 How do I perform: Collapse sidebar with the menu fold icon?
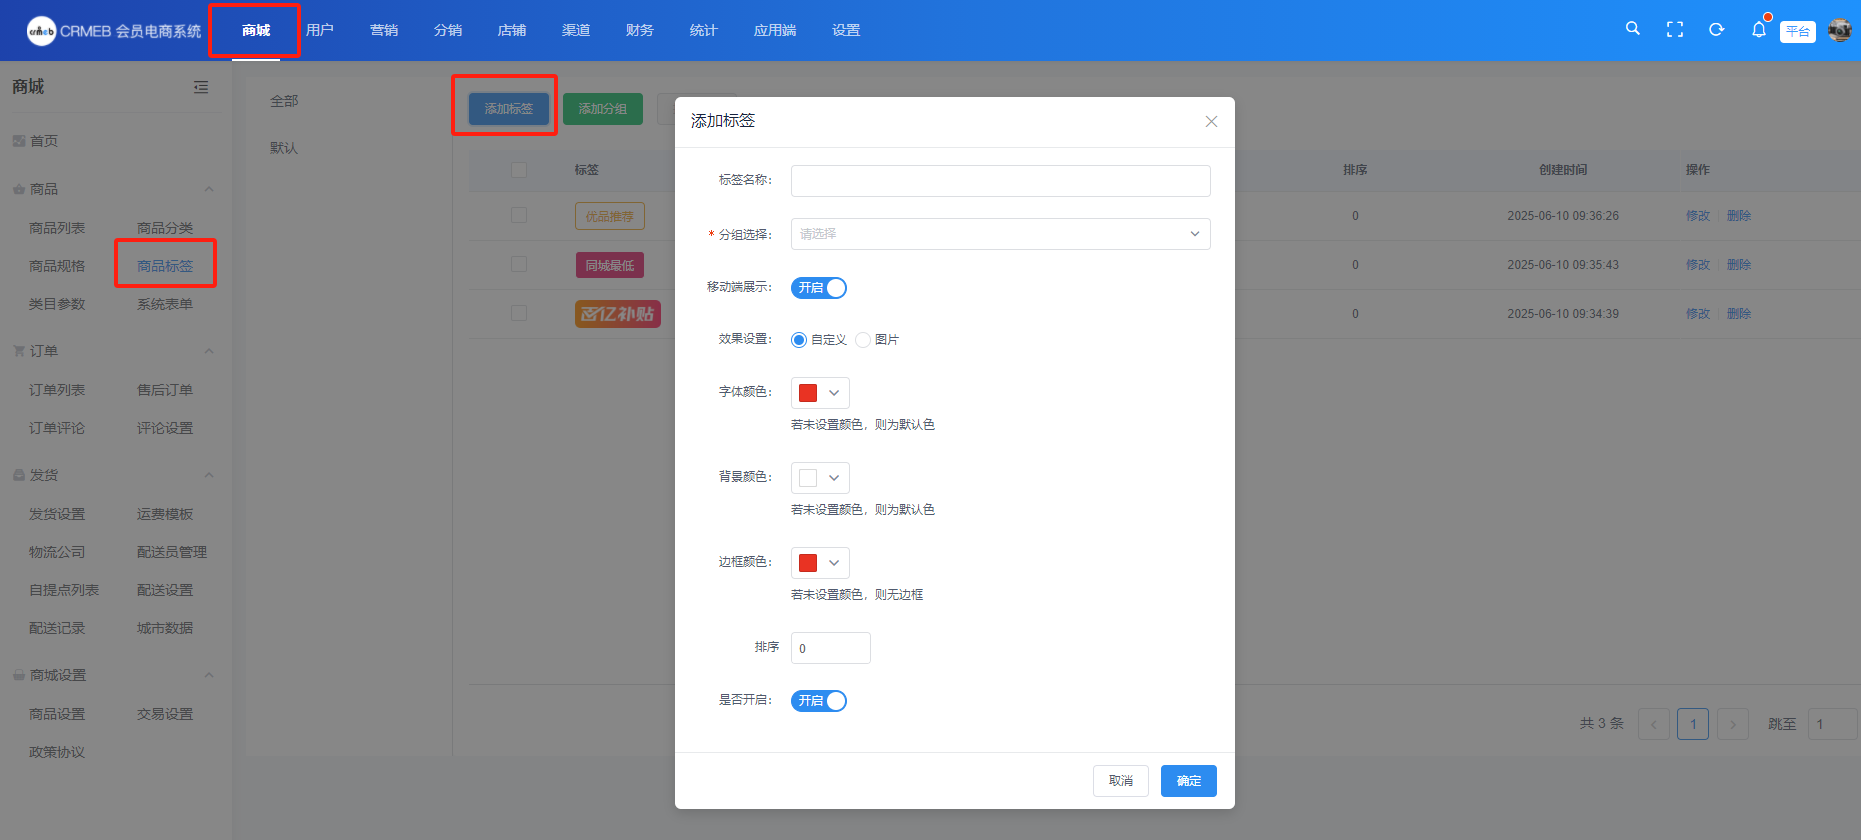201,87
